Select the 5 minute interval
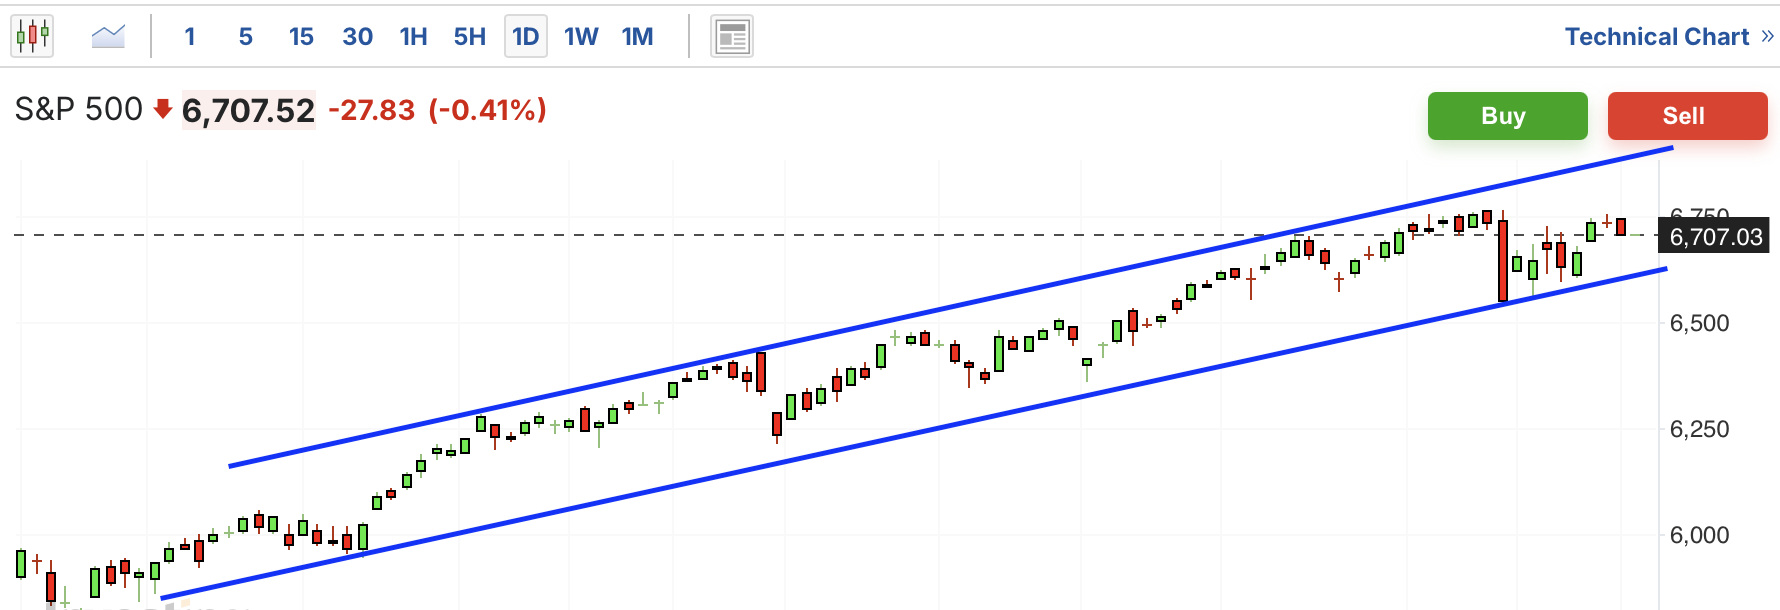Image resolution: width=1780 pixels, height=610 pixels. pos(246,37)
